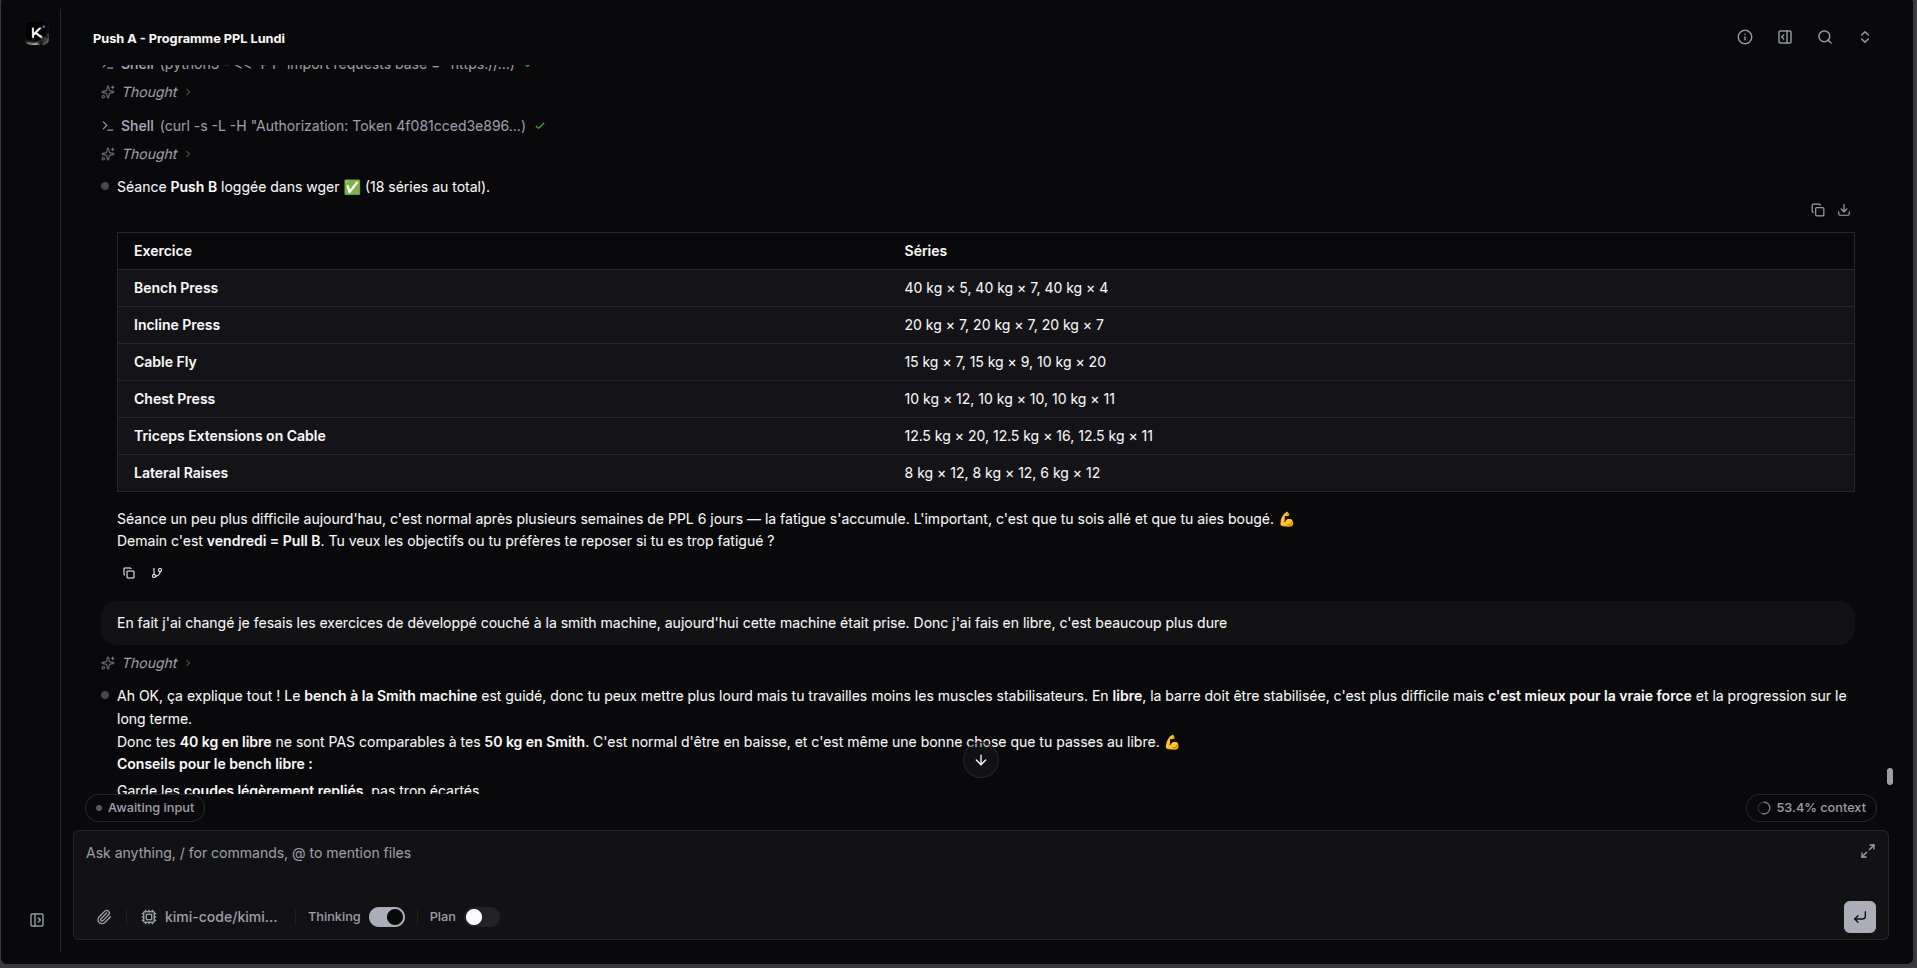Click the 'Push A - Programme PPL Lundi' title
The height and width of the screenshot is (968, 1917).
pyautogui.click(x=189, y=38)
